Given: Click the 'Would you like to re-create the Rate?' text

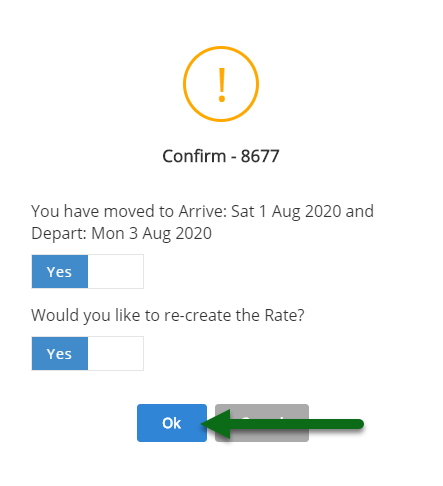Looking at the screenshot, I should 168,315.
